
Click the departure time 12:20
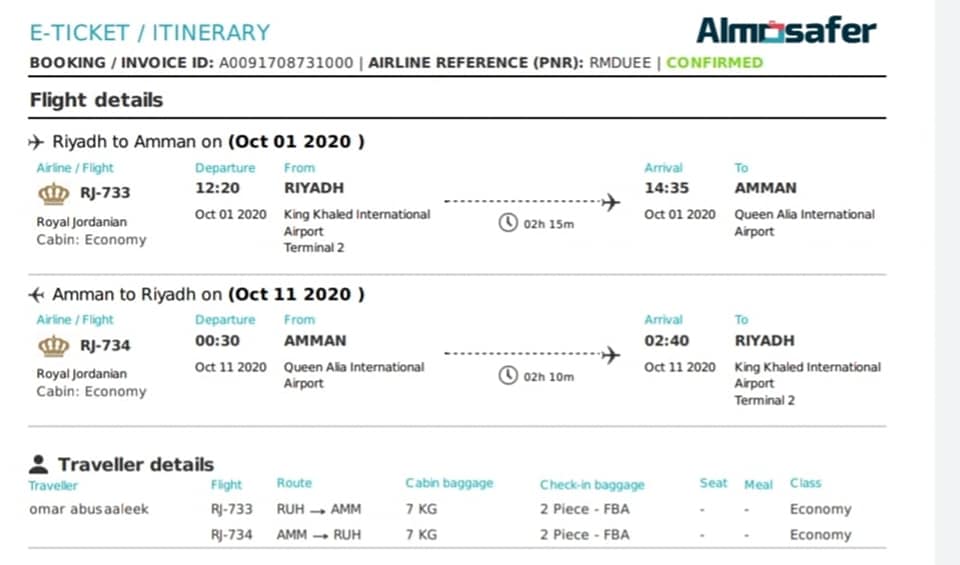(217, 188)
